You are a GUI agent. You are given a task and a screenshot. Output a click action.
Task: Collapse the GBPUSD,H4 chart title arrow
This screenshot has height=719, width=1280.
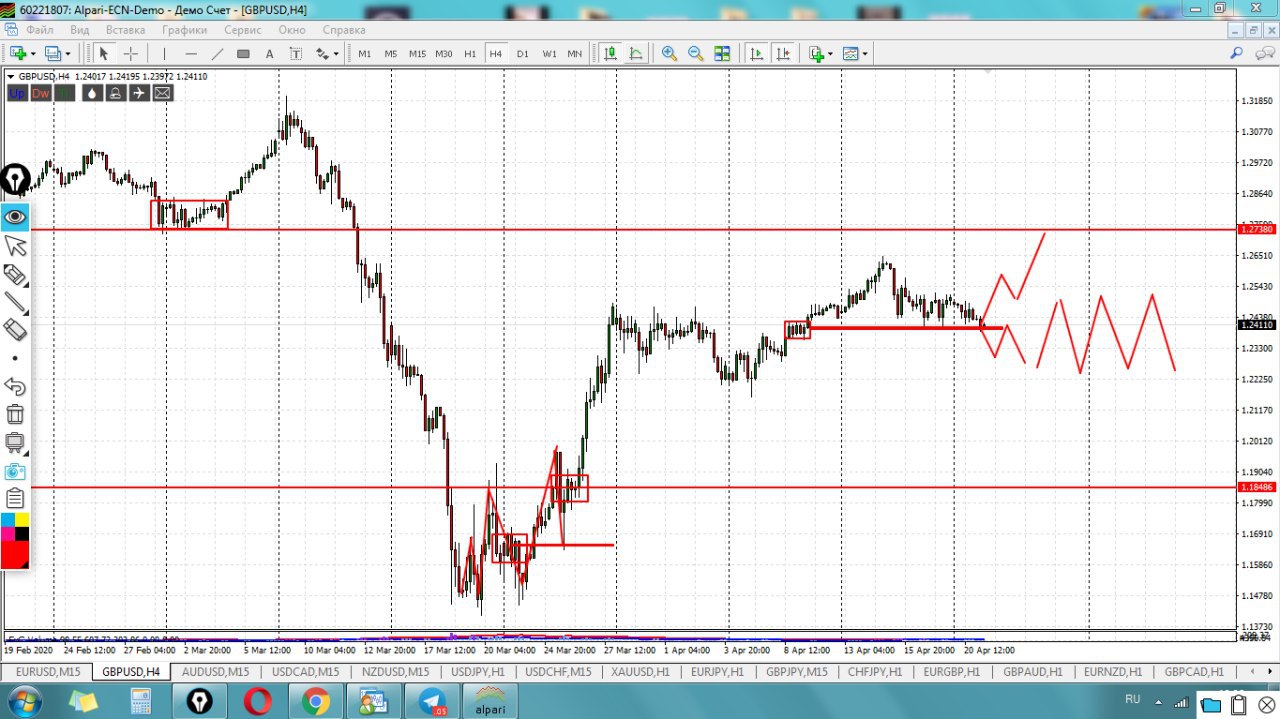point(11,77)
